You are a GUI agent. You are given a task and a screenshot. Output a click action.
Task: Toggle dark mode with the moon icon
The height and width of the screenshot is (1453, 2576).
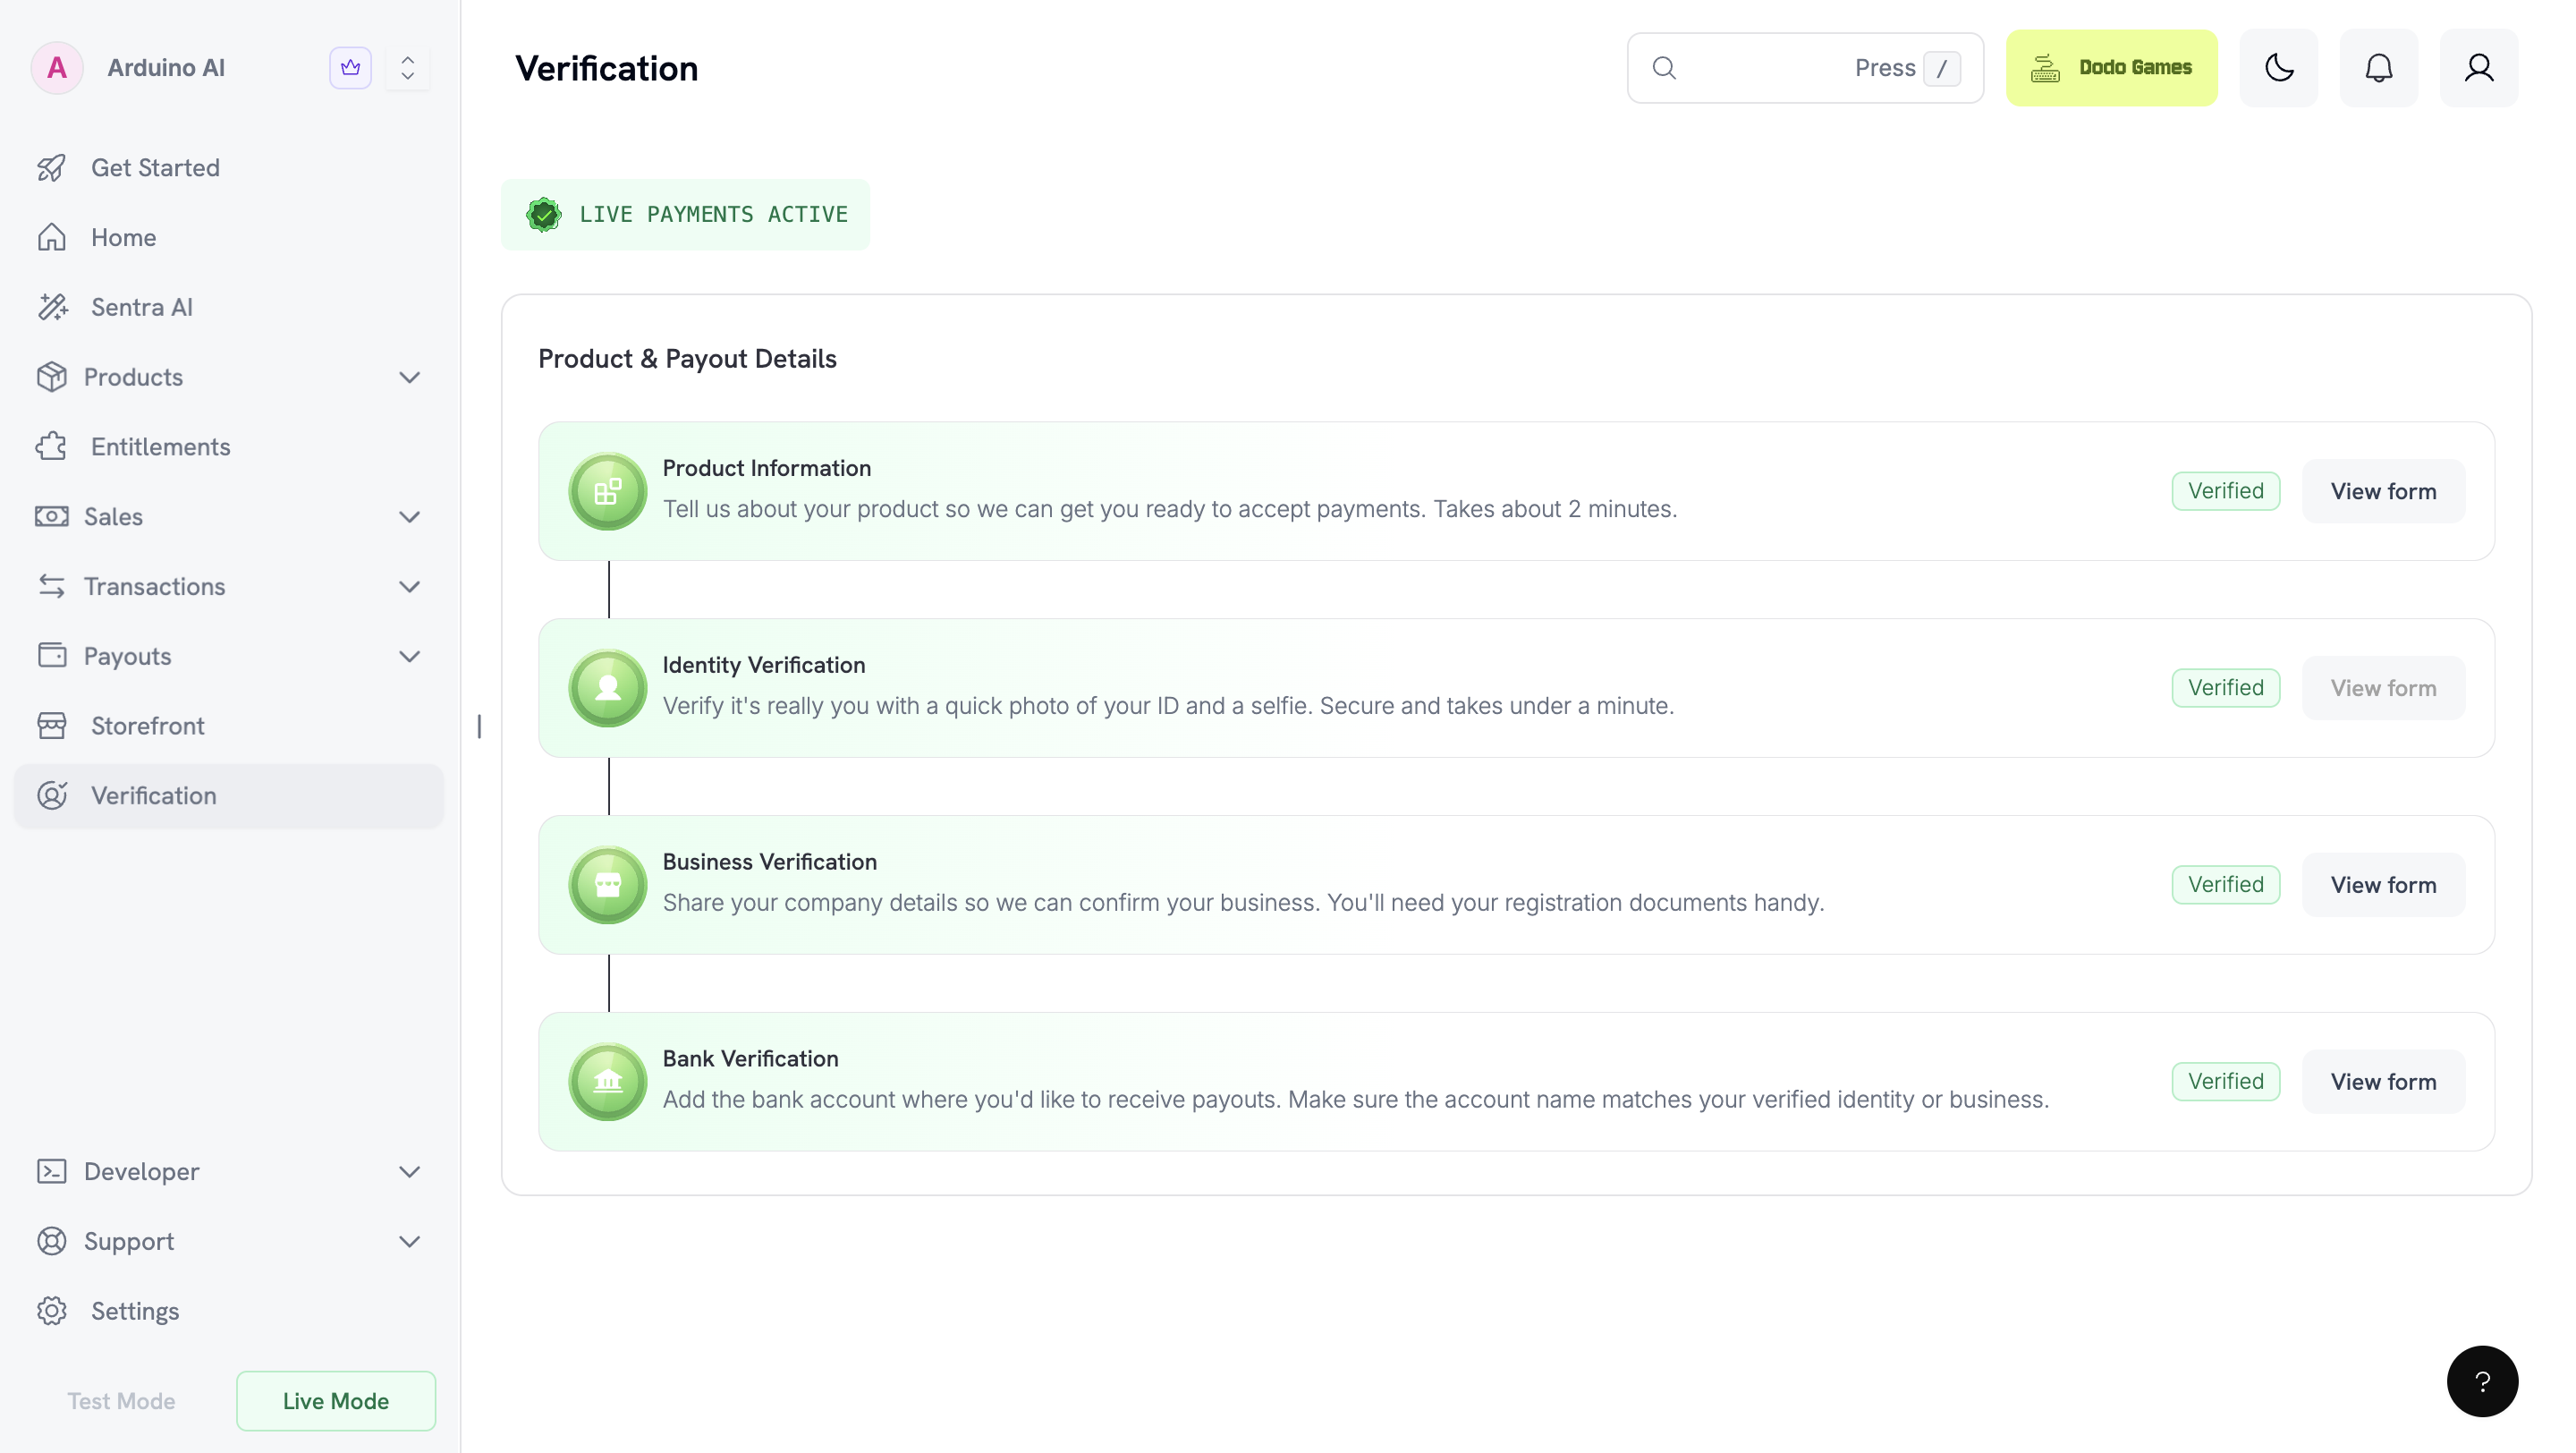(2278, 68)
